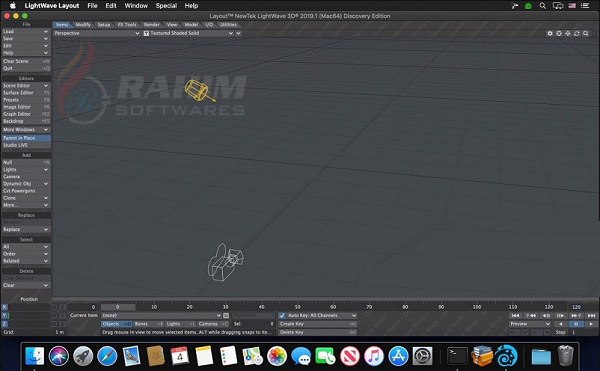Click the Clear Scene button
Viewport: 600px width, 371px height.
coord(26,61)
